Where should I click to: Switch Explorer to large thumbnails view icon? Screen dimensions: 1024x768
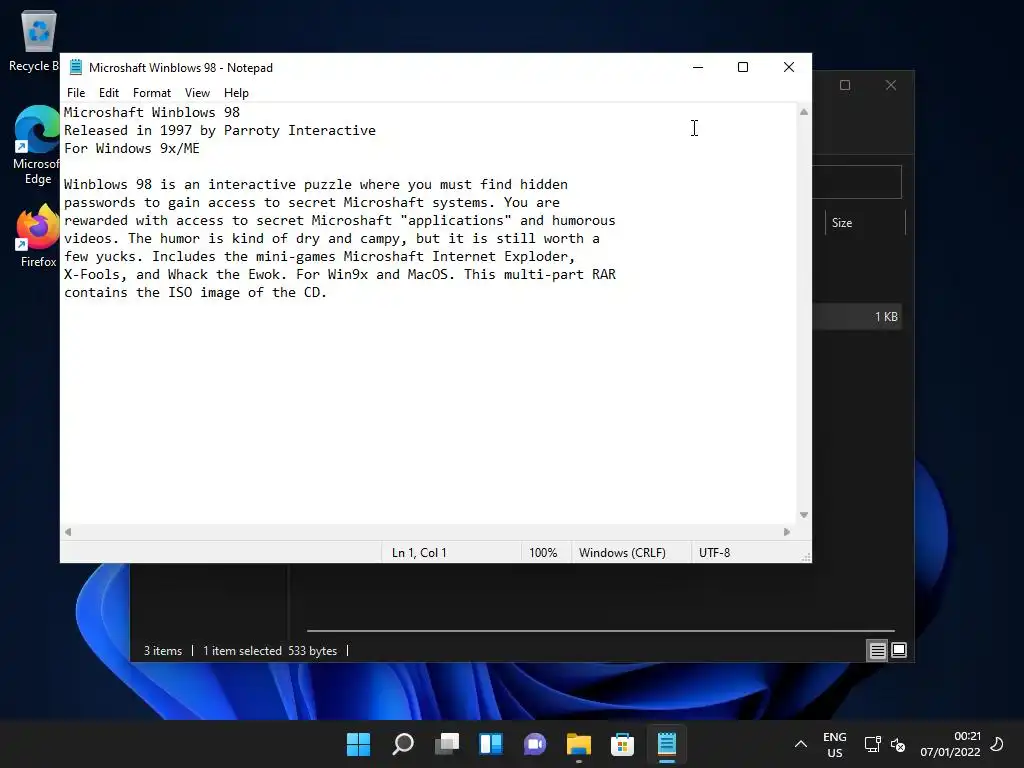[x=899, y=650]
